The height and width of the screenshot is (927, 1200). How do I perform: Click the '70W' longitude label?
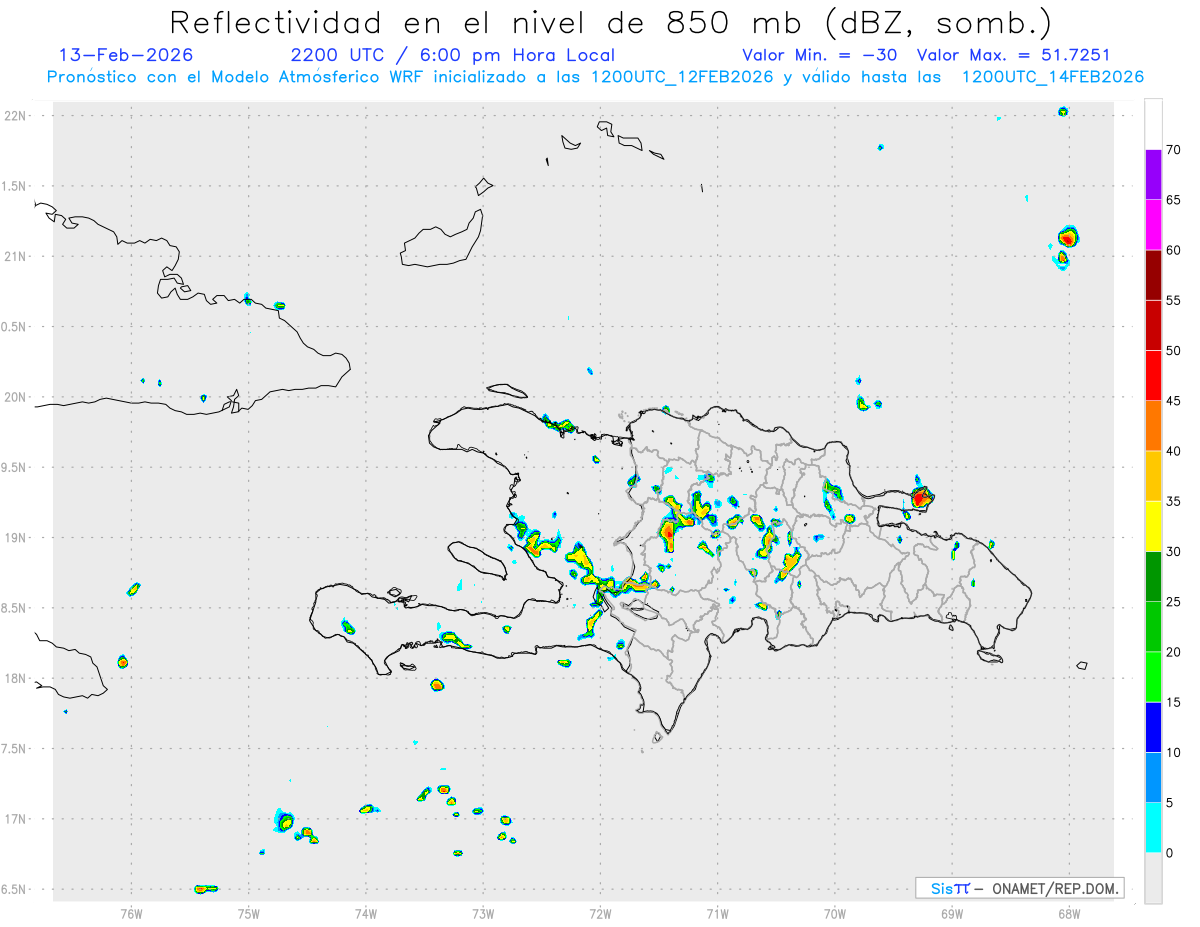(x=835, y=913)
